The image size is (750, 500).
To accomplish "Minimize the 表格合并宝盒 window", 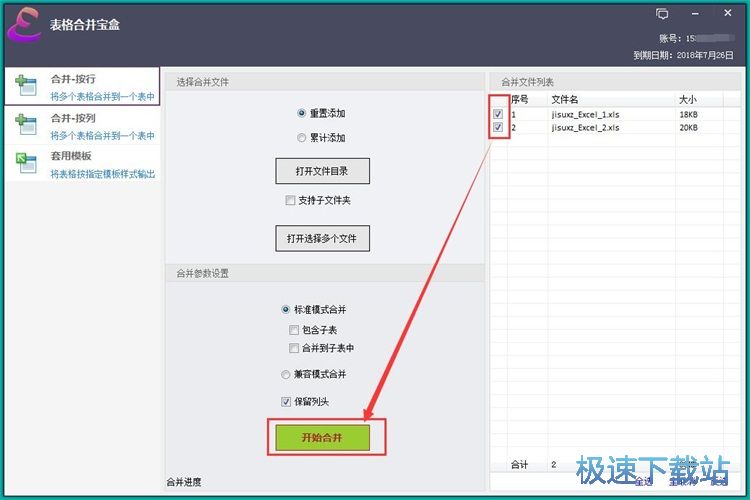I will pos(695,14).
